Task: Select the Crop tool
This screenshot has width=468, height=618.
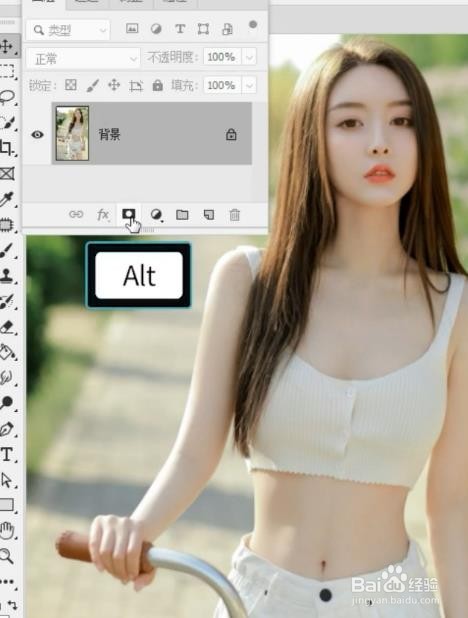Action: (7, 148)
